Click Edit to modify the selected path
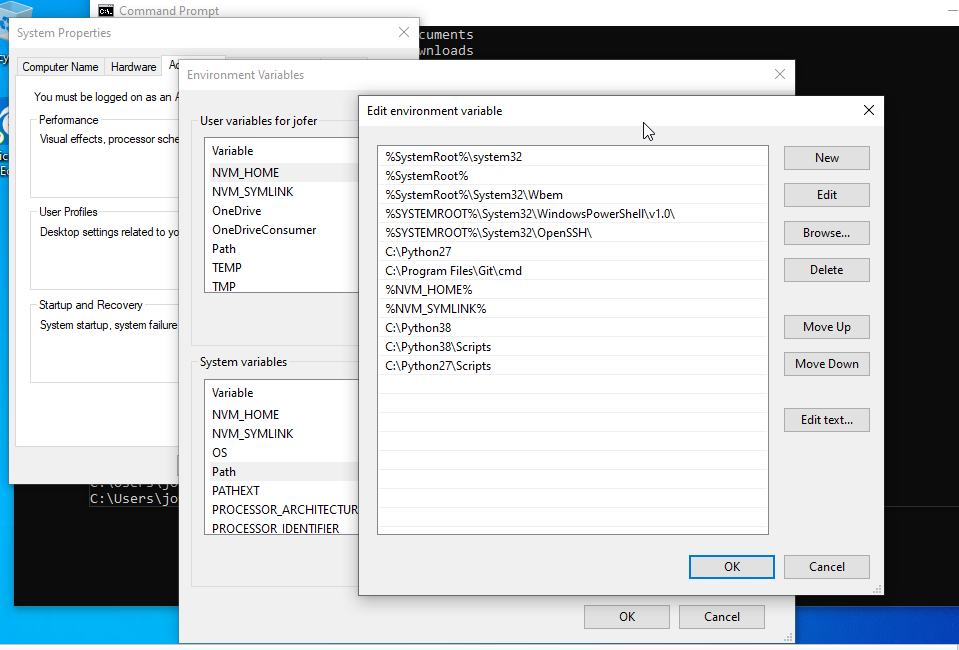 (x=826, y=194)
